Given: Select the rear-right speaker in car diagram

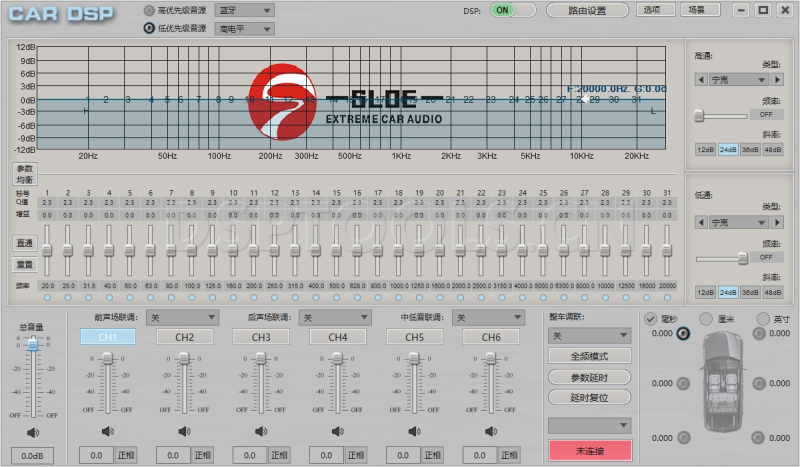Looking at the screenshot, I should [758, 438].
